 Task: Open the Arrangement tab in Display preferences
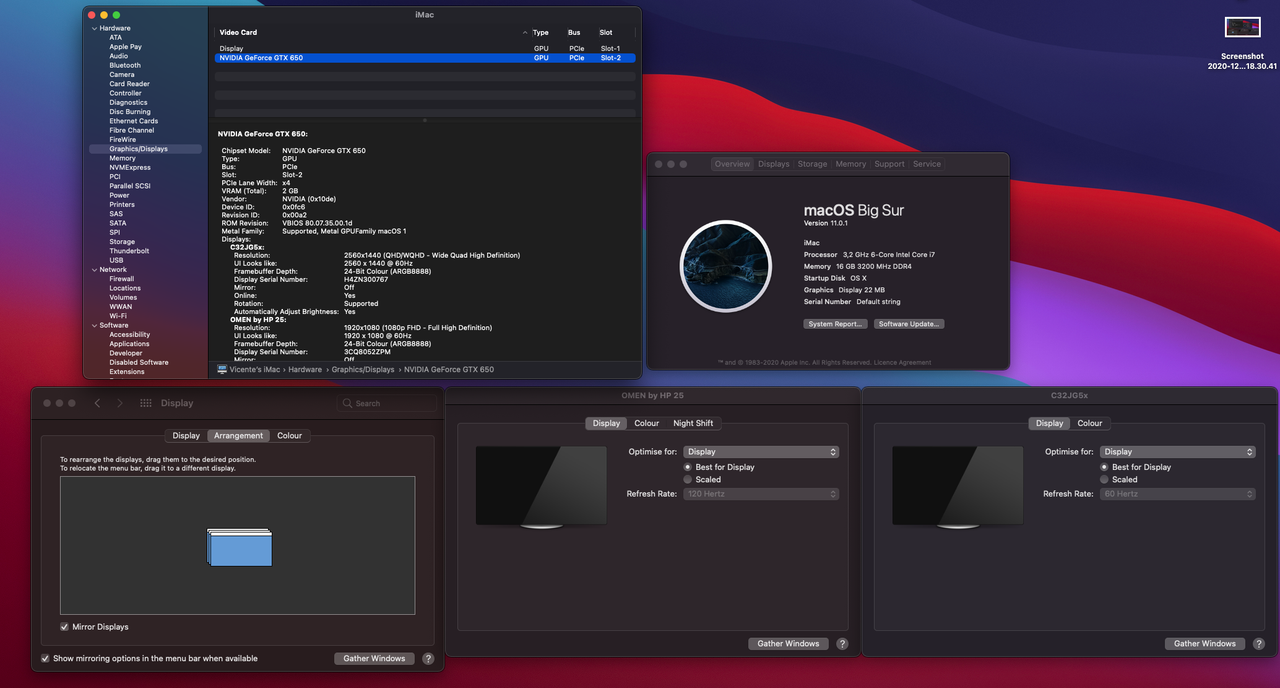(239, 436)
